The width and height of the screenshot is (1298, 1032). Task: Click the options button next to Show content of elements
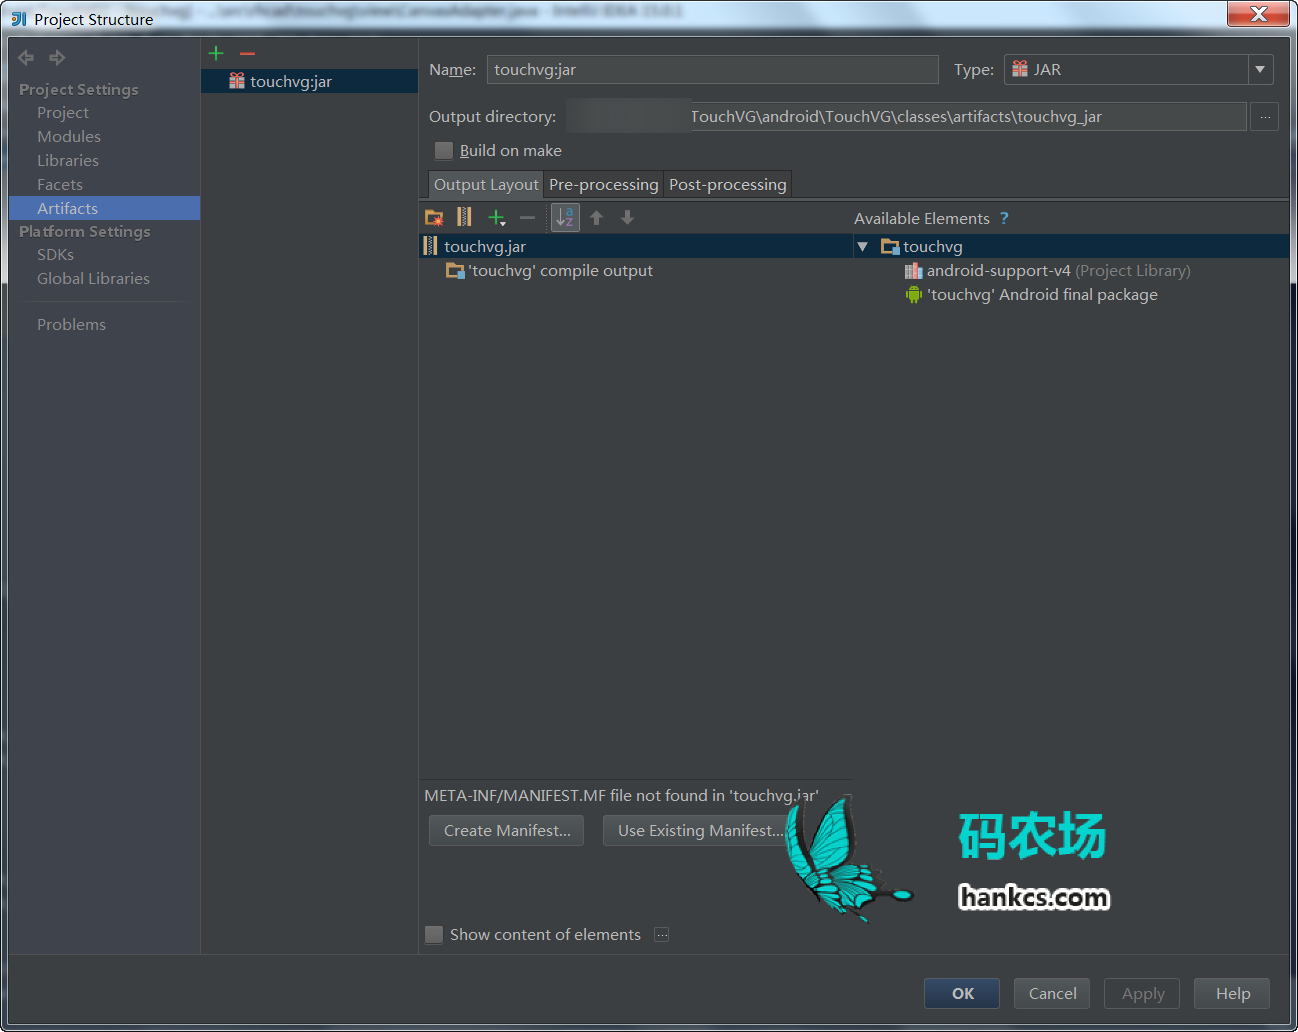662,935
